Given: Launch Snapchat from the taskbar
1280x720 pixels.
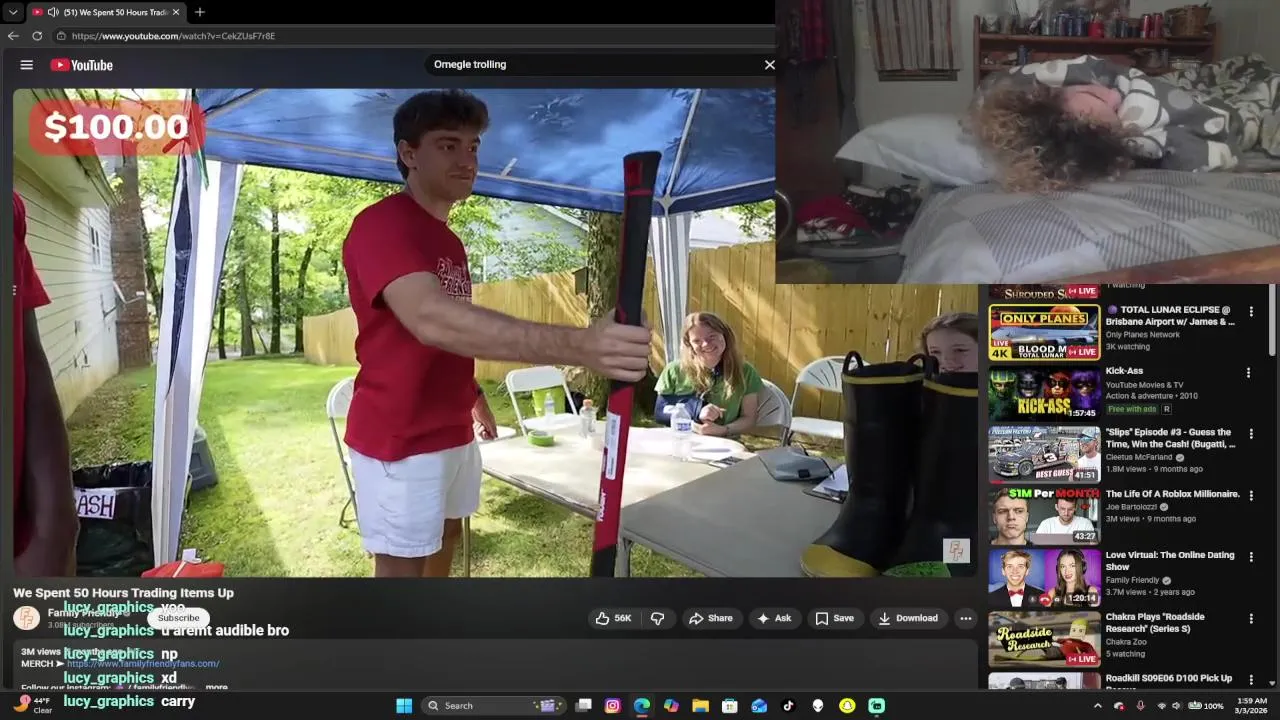Looking at the screenshot, I should pyautogui.click(x=847, y=705).
